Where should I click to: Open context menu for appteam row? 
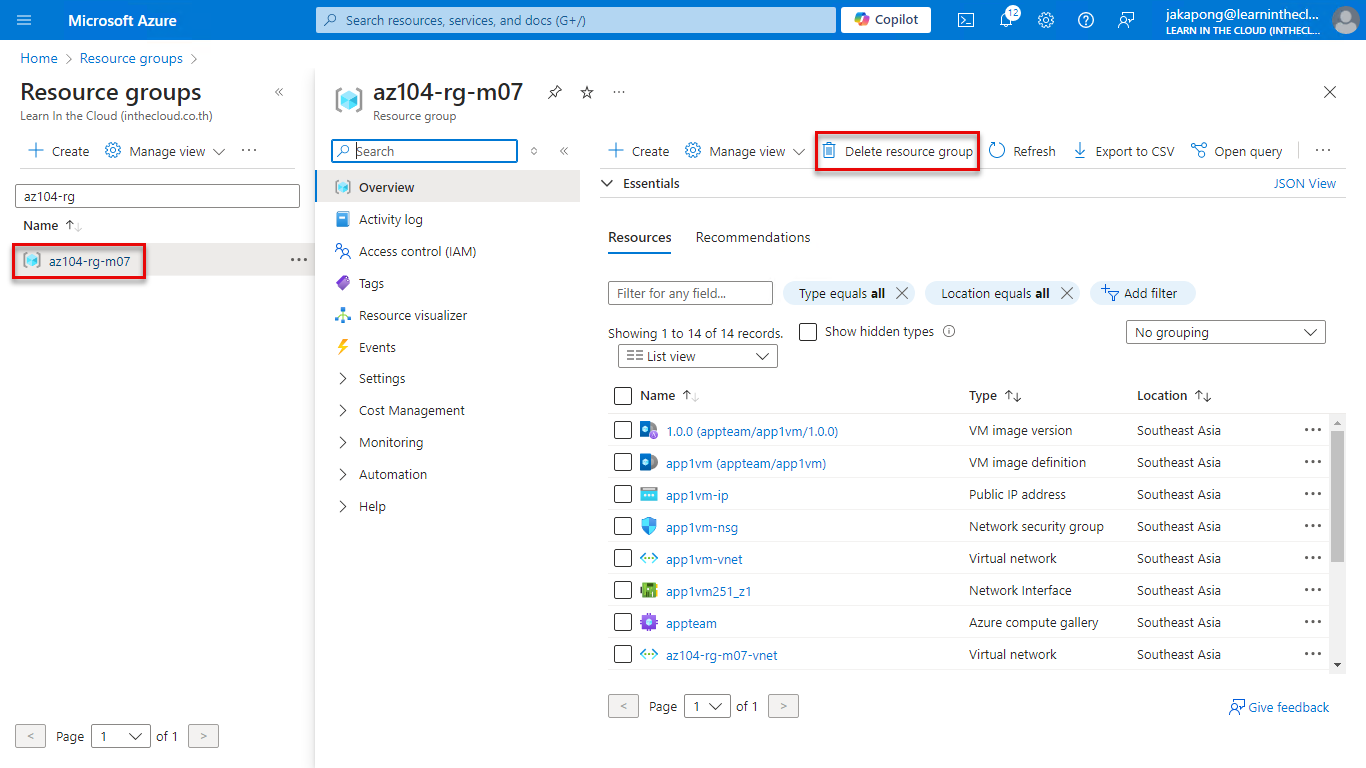click(1313, 622)
